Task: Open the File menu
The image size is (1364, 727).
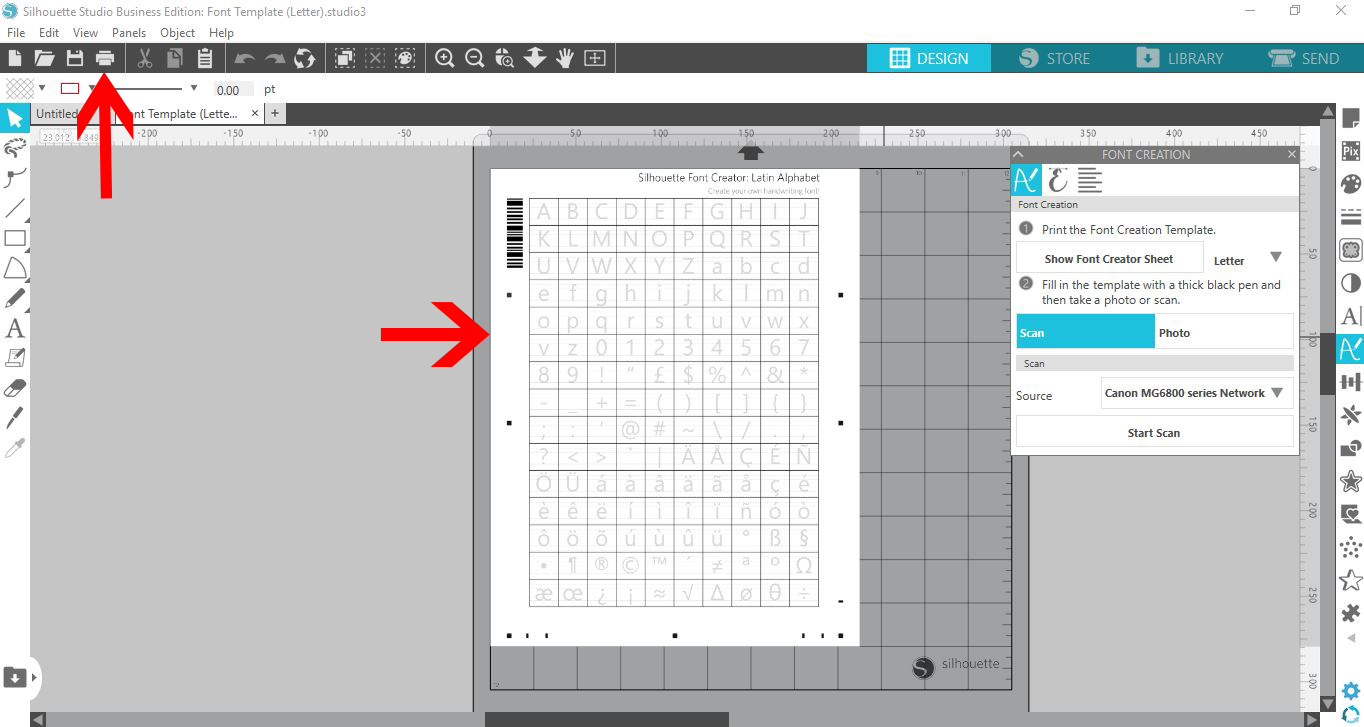Action: pos(16,33)
